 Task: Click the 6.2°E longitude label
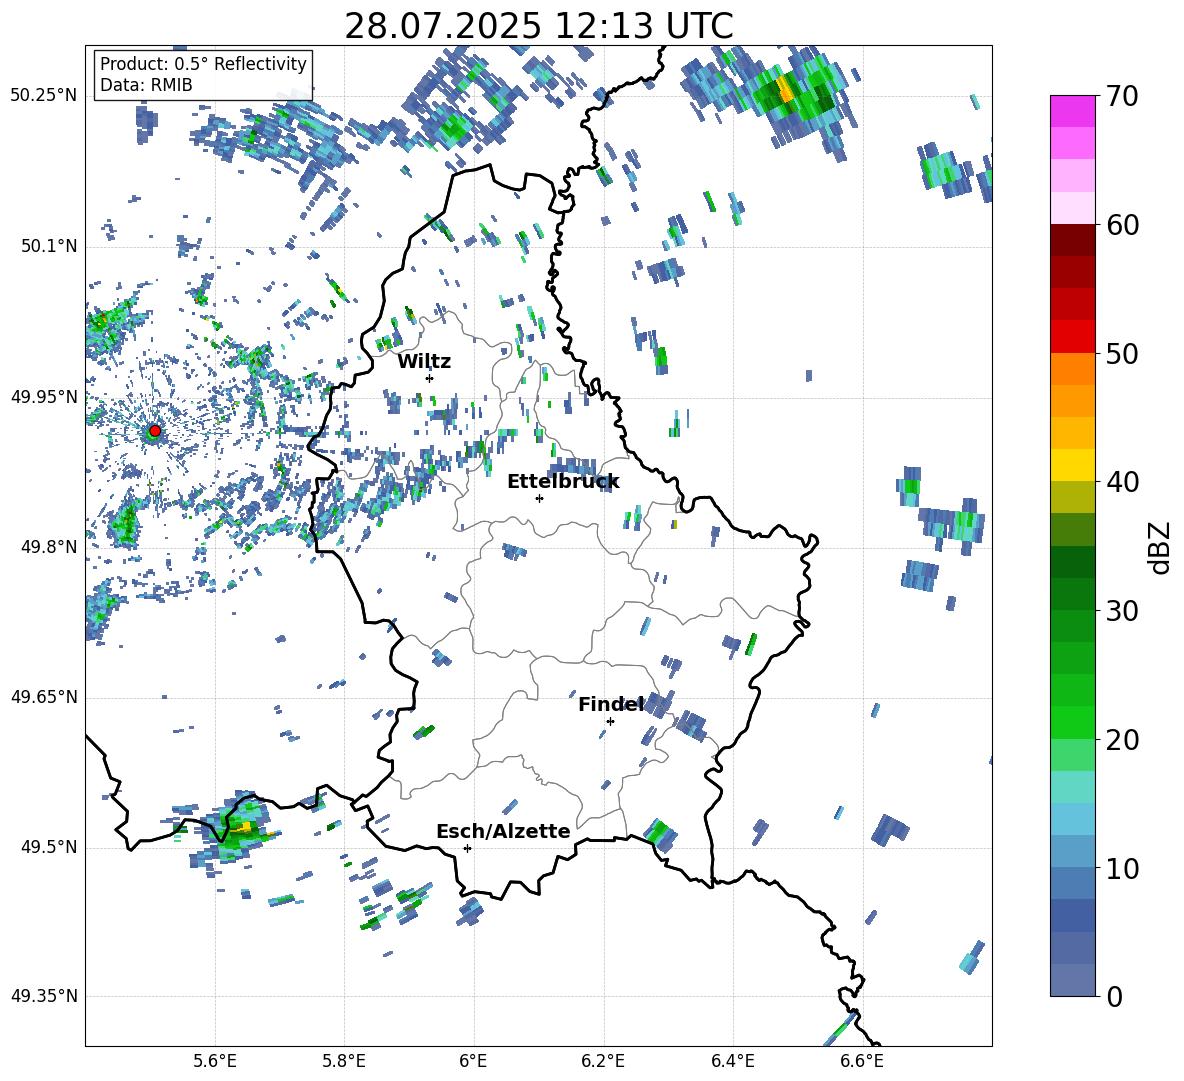click(603, 1062)
